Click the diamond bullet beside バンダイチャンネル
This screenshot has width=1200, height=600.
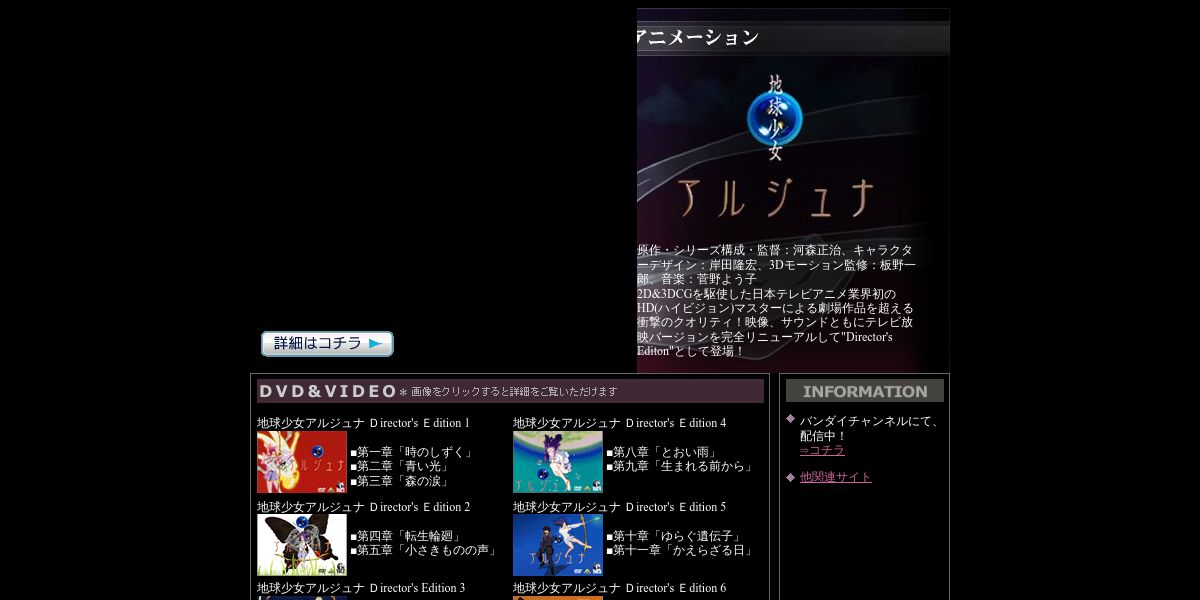pyautogui.click(x=790, y=419)
